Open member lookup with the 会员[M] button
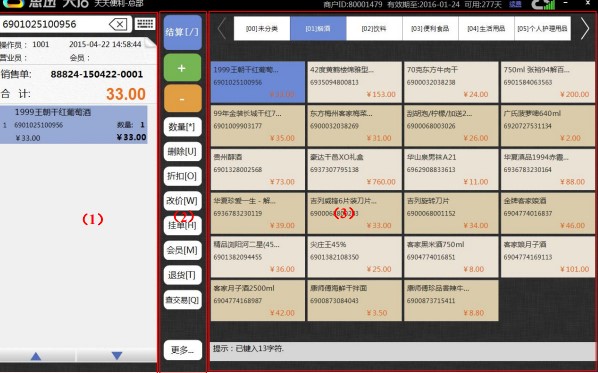This screenshot has width=598, height=373. tap(182, 250)
